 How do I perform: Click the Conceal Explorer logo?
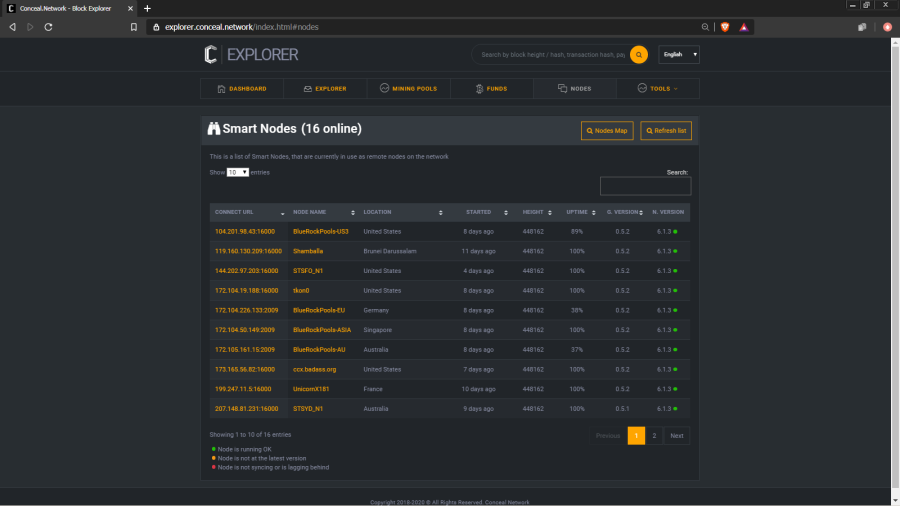(x=251, y=55)
